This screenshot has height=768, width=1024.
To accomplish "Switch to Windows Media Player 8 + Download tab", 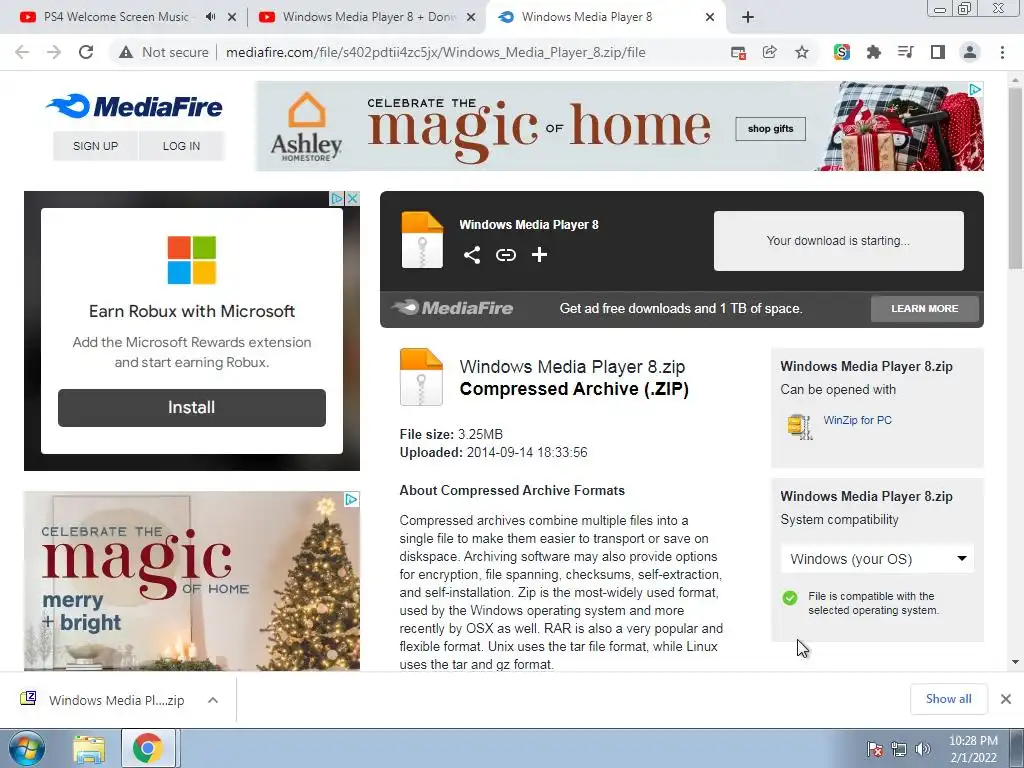I will 368,17.
